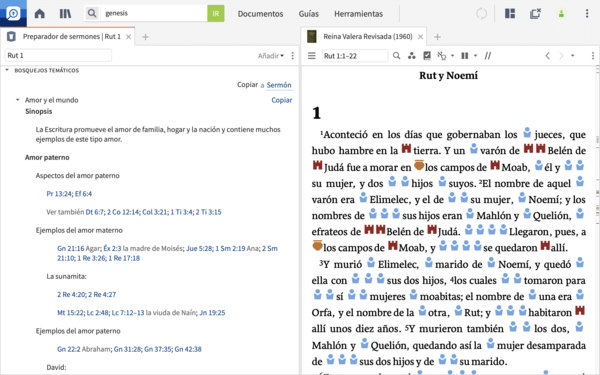Toggle the parallel resources columns icon

tap(465, 56)
